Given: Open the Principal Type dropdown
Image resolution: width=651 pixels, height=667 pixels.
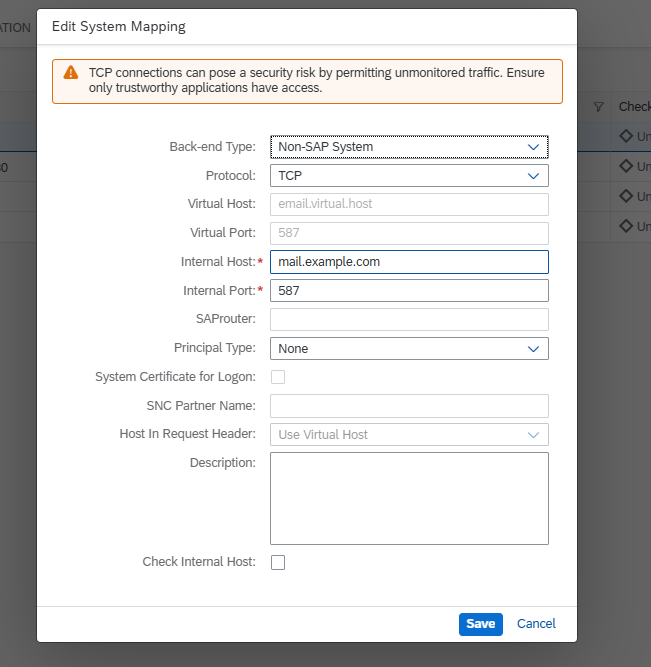Looking at the screenshot, I should pyautogui.click(x=409, y=348).
